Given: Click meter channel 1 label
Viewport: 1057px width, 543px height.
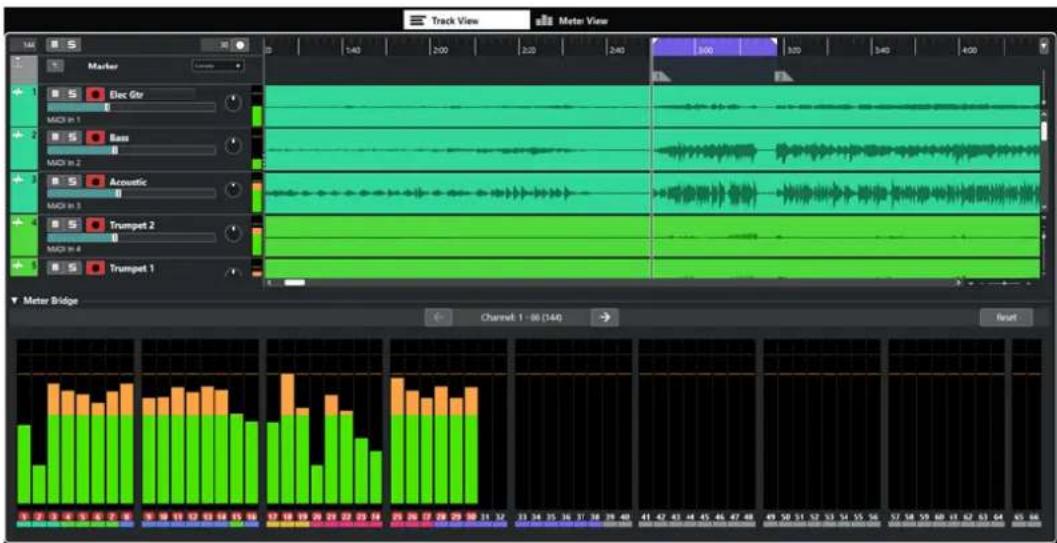Looking at the screenshot, I should pyautogui.click(x=24, y=516).
